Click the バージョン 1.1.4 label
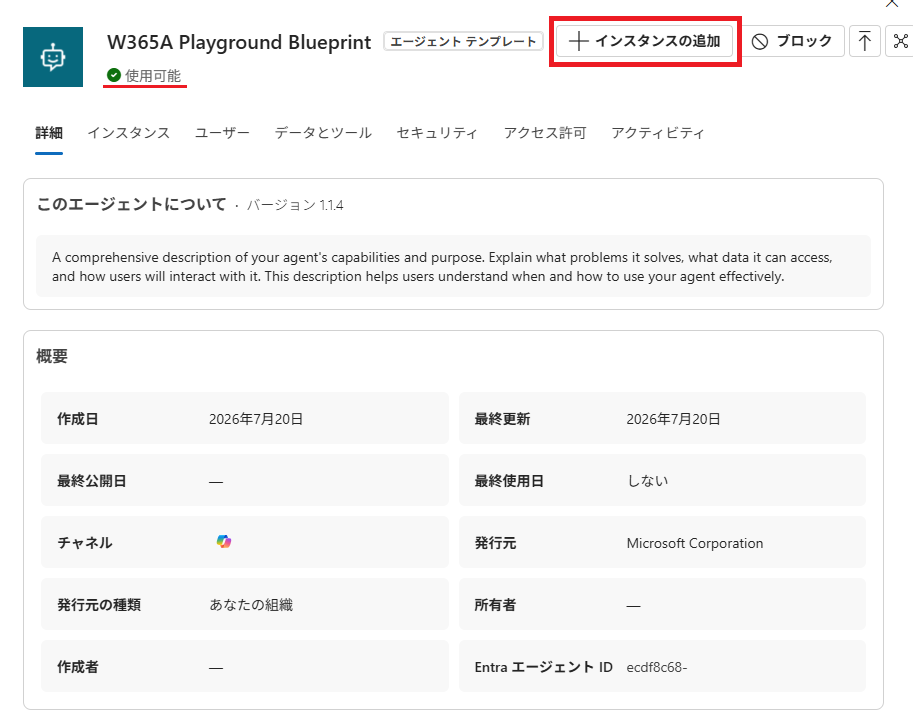Viewport: 913px width, 712px height. point(295,206)
